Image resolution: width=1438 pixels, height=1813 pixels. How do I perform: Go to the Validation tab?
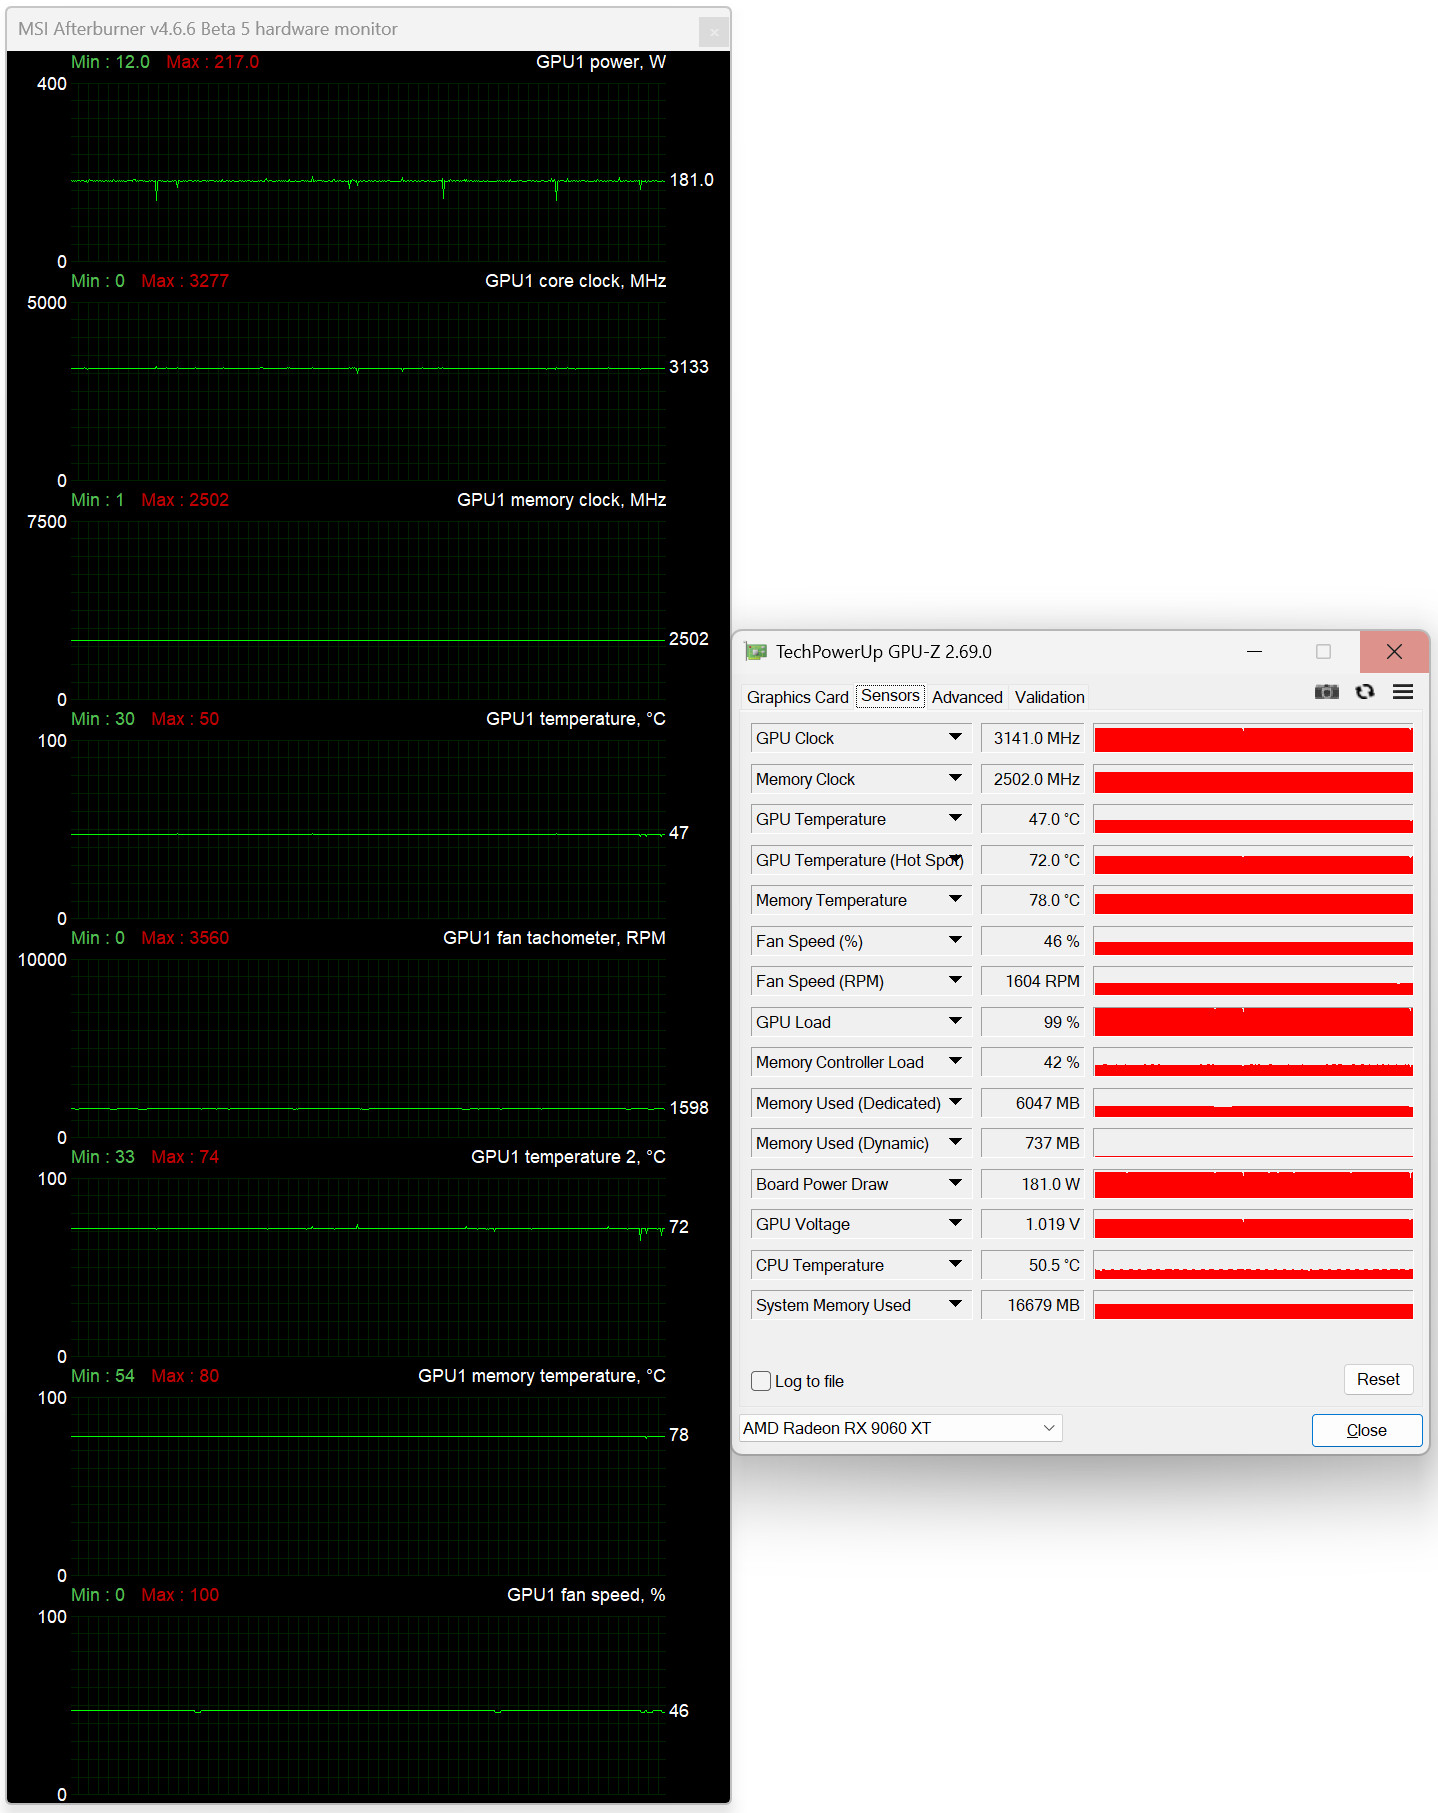pos(1049,697)
